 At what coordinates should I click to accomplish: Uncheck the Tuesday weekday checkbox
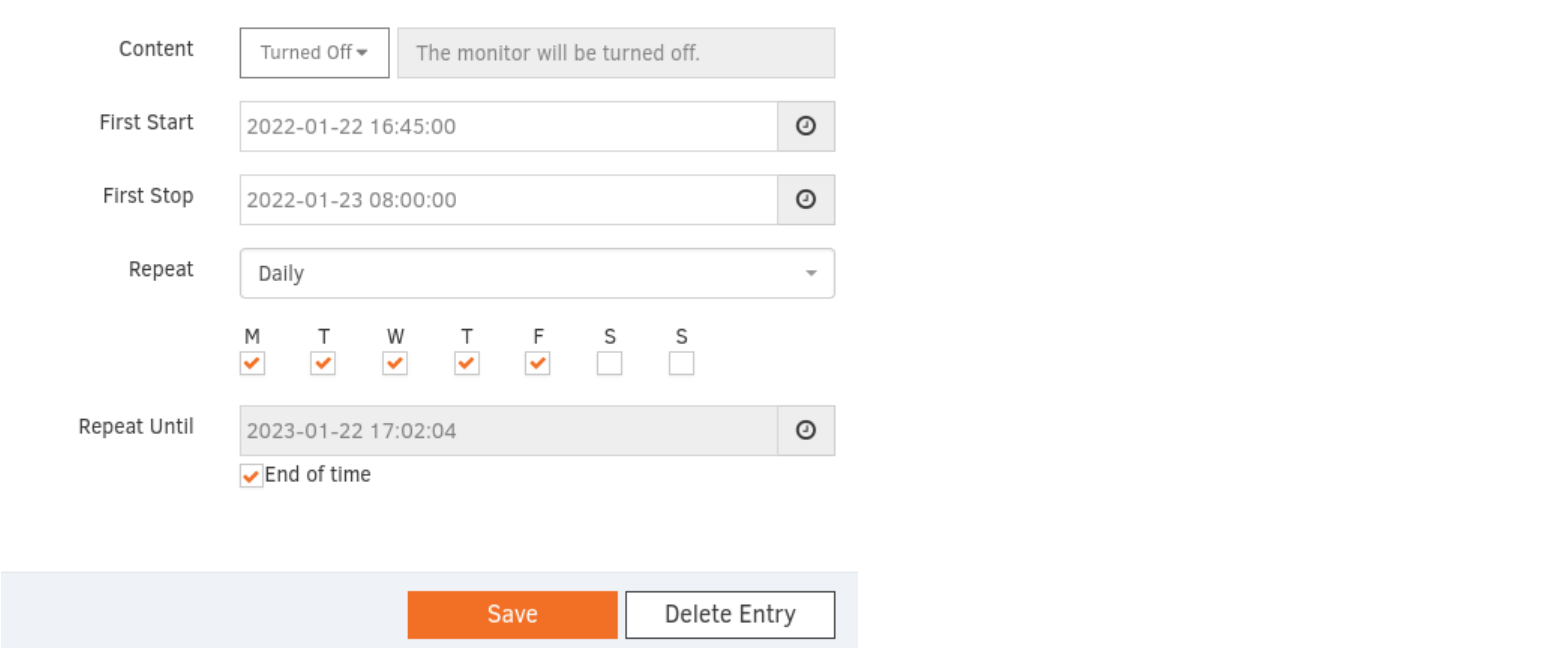click(323, 363)
